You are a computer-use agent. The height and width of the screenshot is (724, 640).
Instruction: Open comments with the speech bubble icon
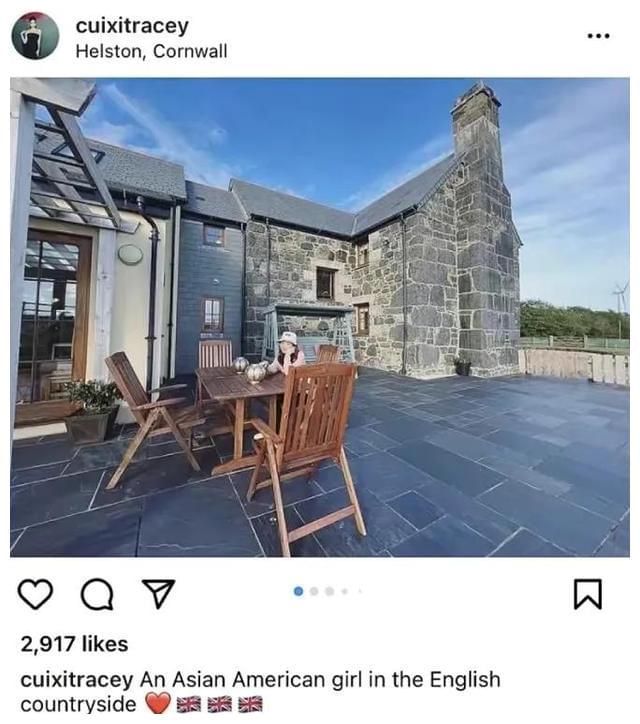click(97, 594)
